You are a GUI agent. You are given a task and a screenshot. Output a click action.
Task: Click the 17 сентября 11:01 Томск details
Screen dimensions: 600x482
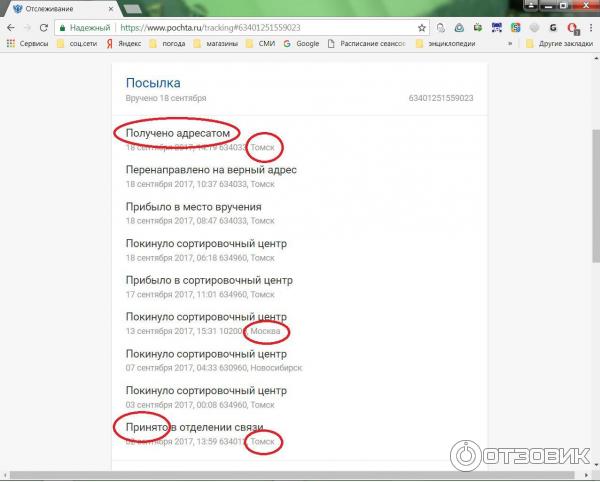click(x=200, y=295)
